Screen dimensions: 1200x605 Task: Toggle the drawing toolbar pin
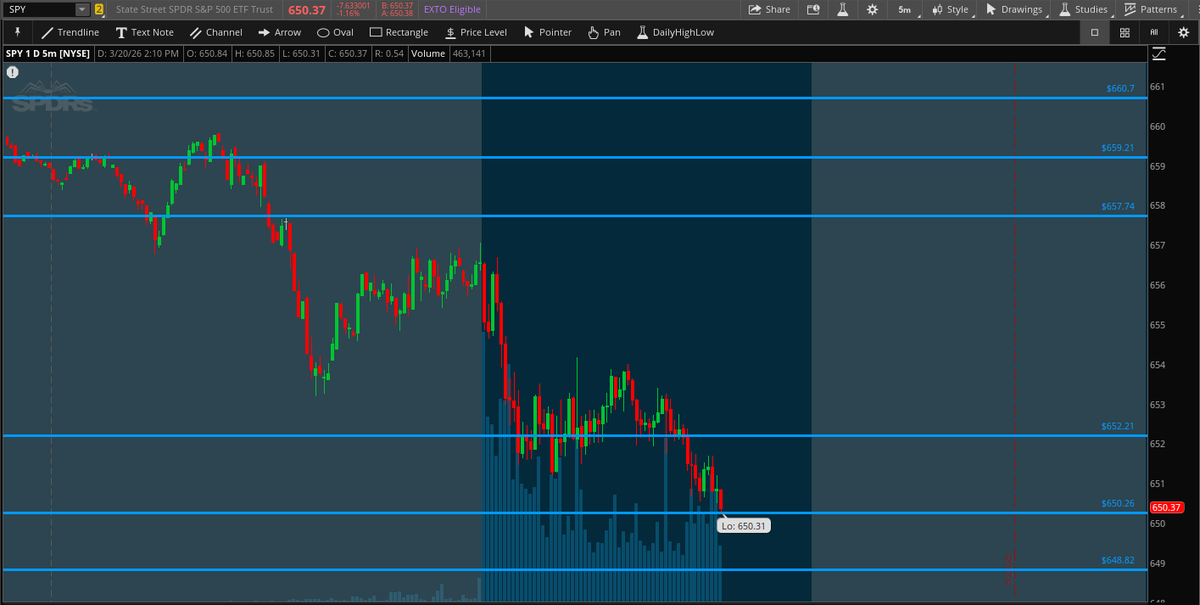(x=15, y=32)
